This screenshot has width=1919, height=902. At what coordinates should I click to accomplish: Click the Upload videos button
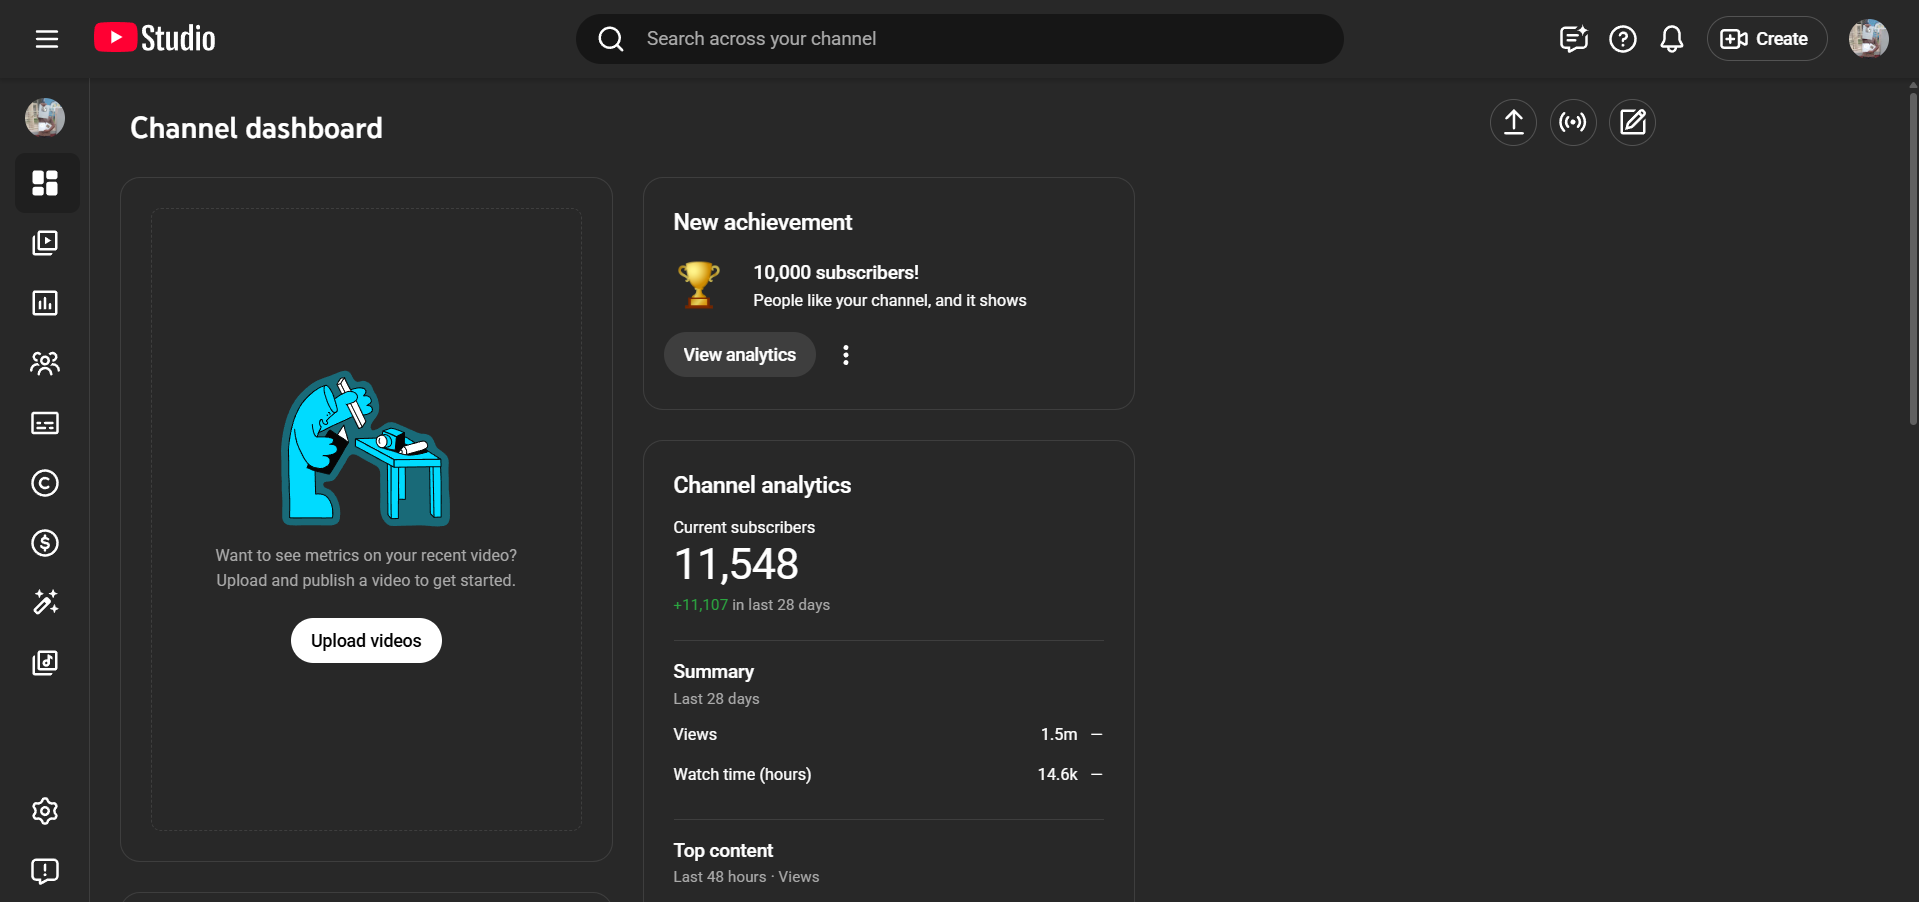[366, 641]
